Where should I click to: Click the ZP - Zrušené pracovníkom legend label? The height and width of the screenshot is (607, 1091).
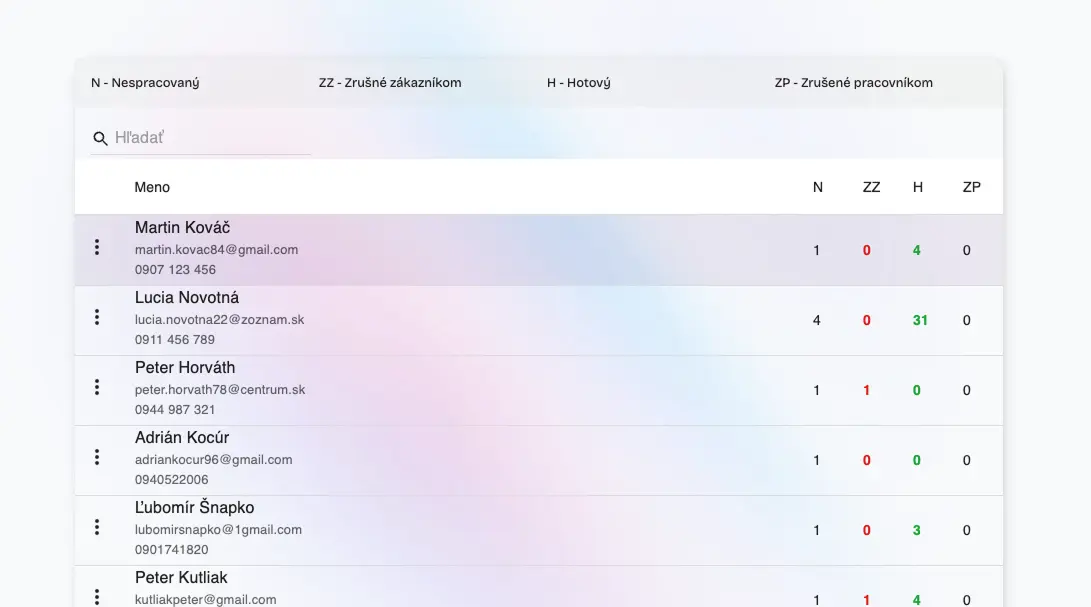point(853,83)
